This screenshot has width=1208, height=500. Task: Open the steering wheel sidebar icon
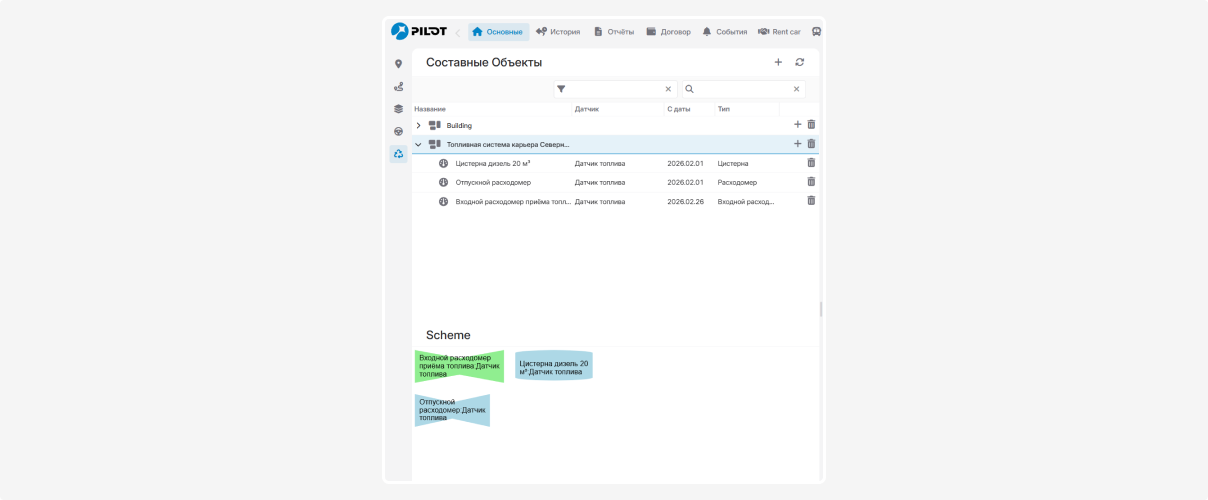click(398, 131)
